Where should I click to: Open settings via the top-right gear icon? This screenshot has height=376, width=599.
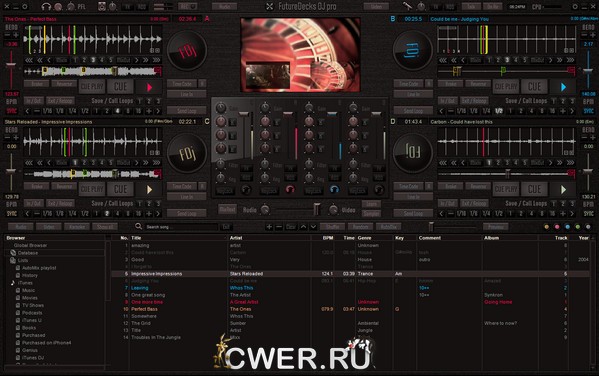(575, 6)
